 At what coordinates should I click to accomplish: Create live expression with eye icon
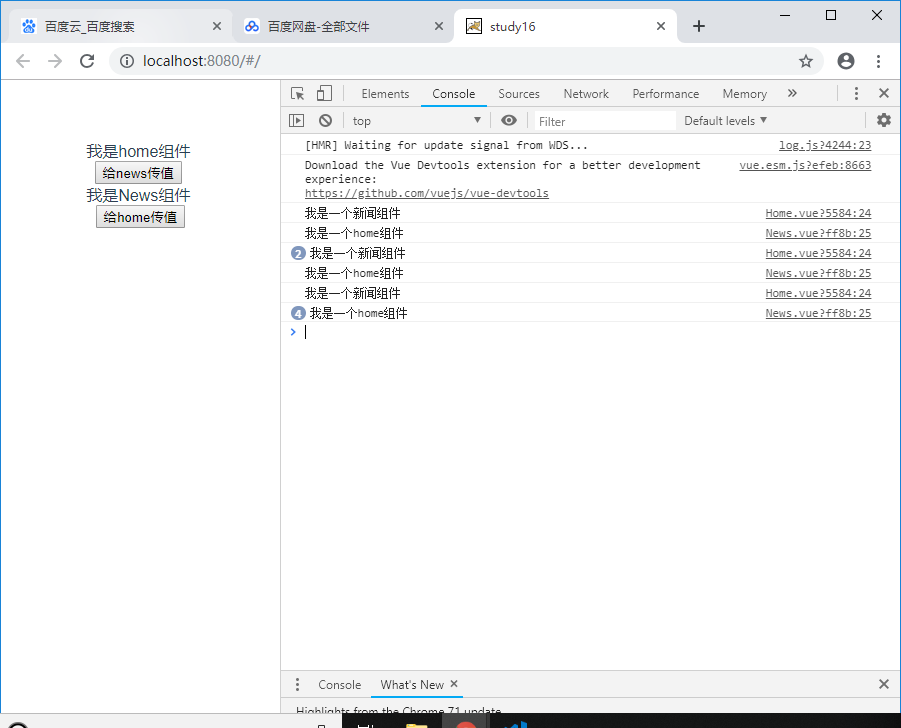click(x=509, y=120)
